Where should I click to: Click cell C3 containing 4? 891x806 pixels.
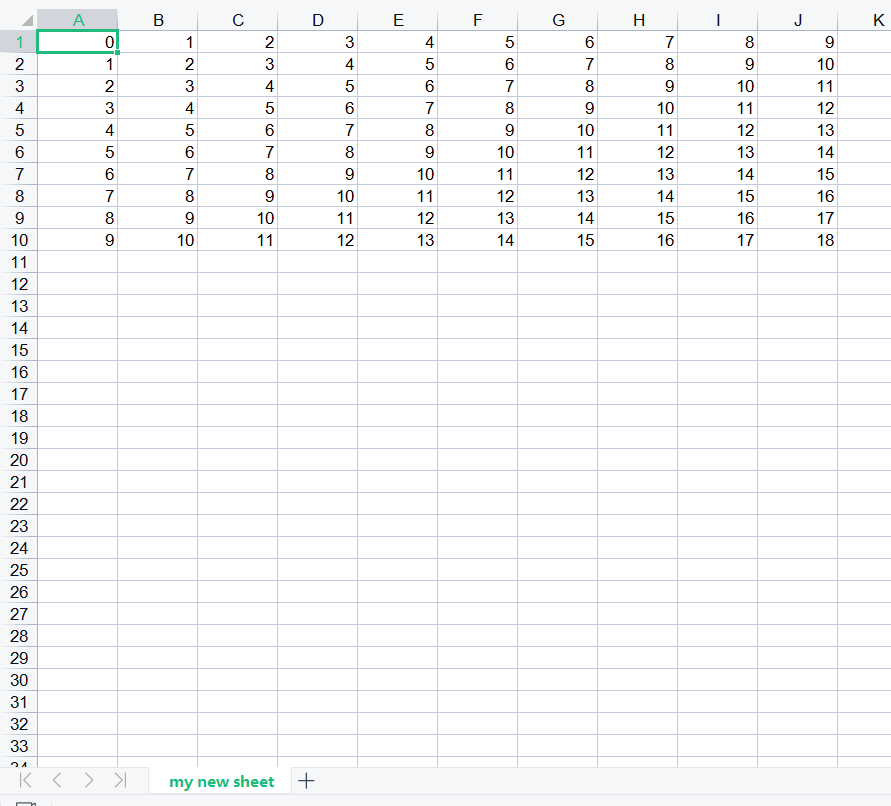point(238,86)
